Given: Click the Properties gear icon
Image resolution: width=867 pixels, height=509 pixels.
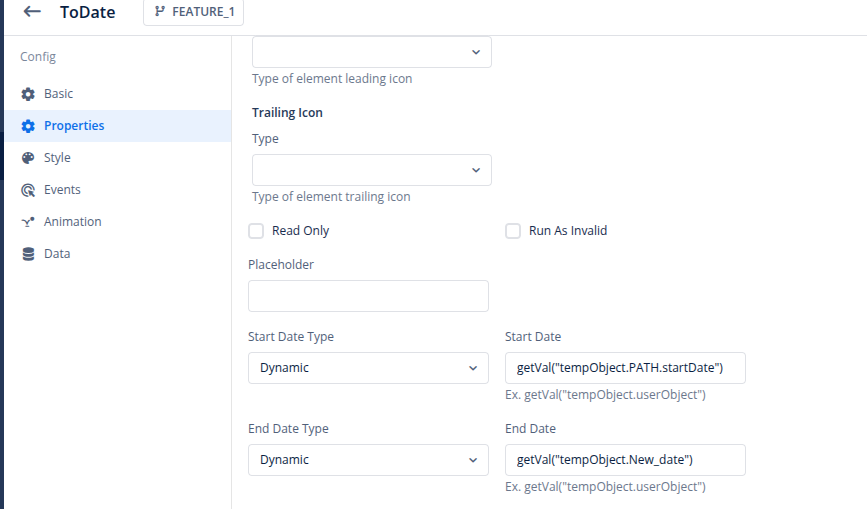Looking at the screenshot, I should click(x=28, y=126).
